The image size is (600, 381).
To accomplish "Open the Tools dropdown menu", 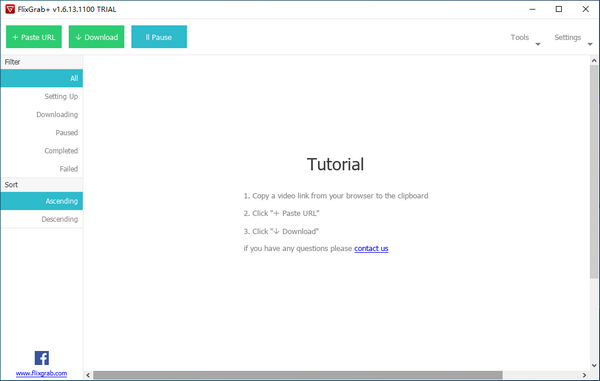I will (x=520, y=37).
